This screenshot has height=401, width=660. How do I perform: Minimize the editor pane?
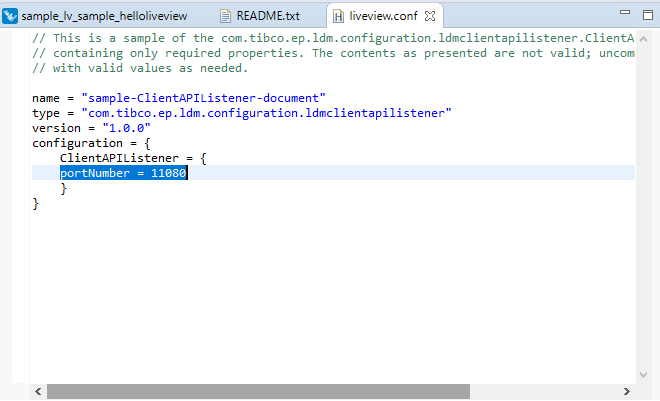tap(625, 13)
